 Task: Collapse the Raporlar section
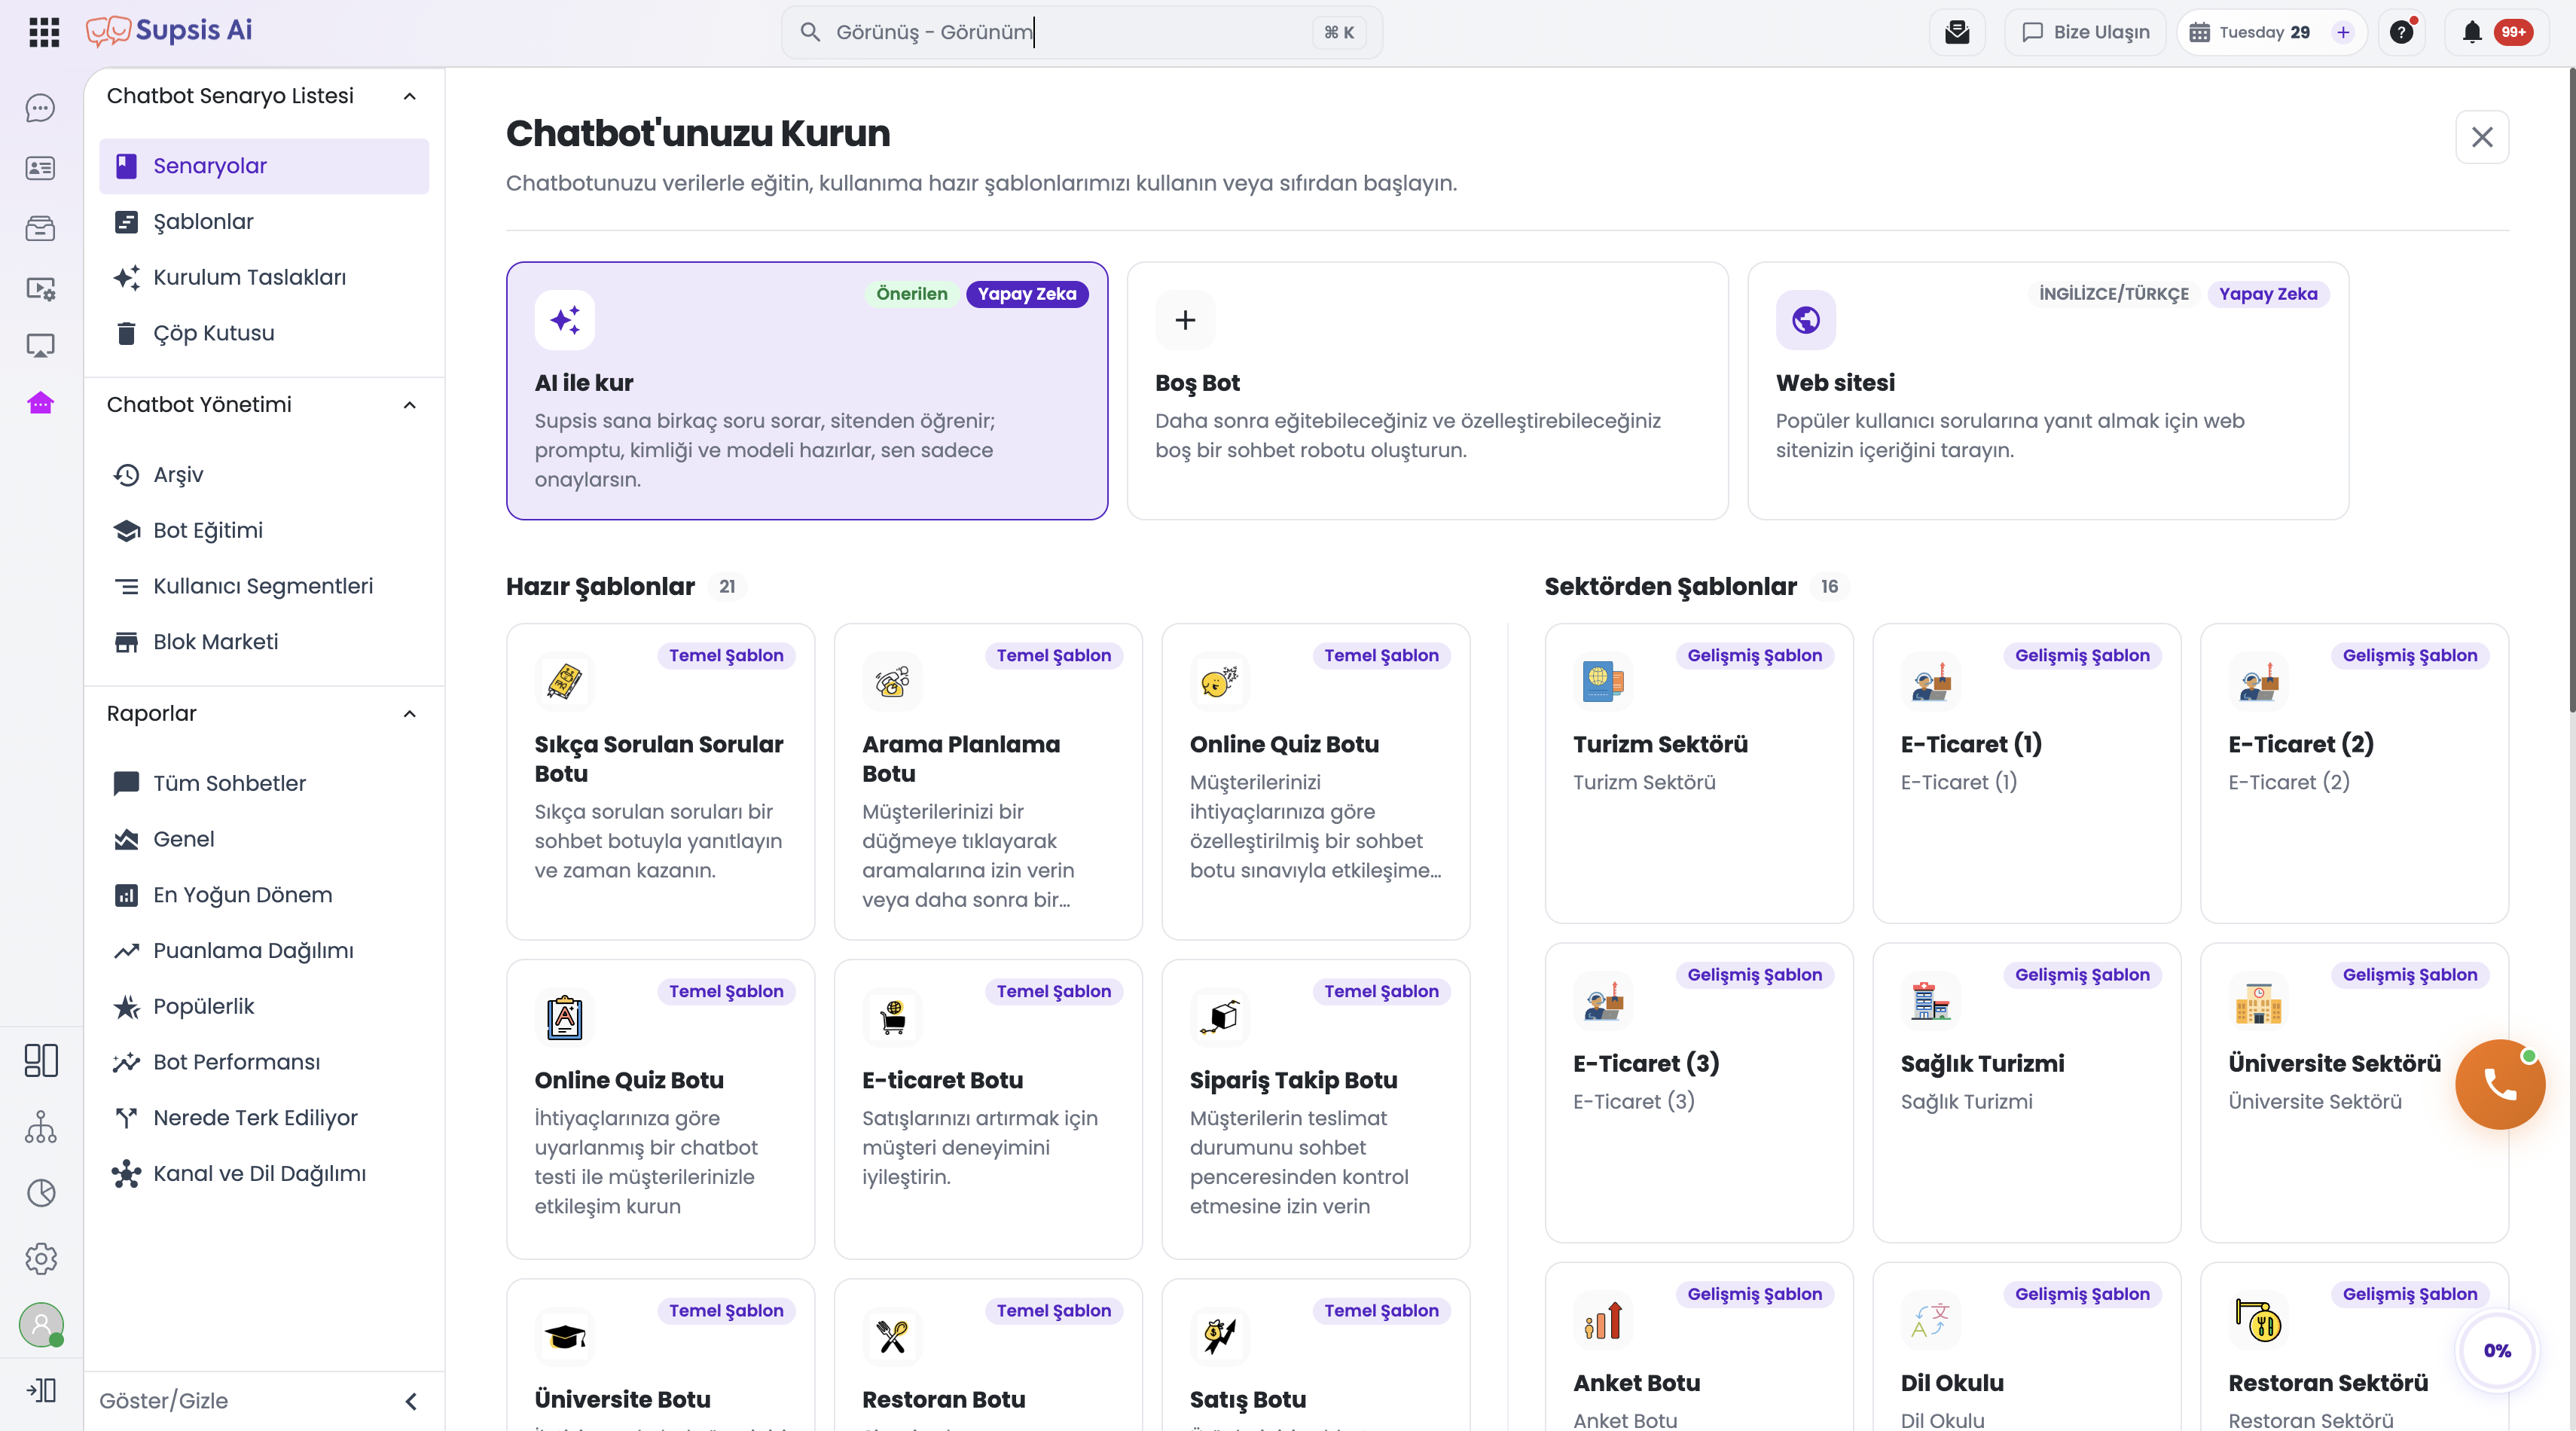click(x=409, y=714)
